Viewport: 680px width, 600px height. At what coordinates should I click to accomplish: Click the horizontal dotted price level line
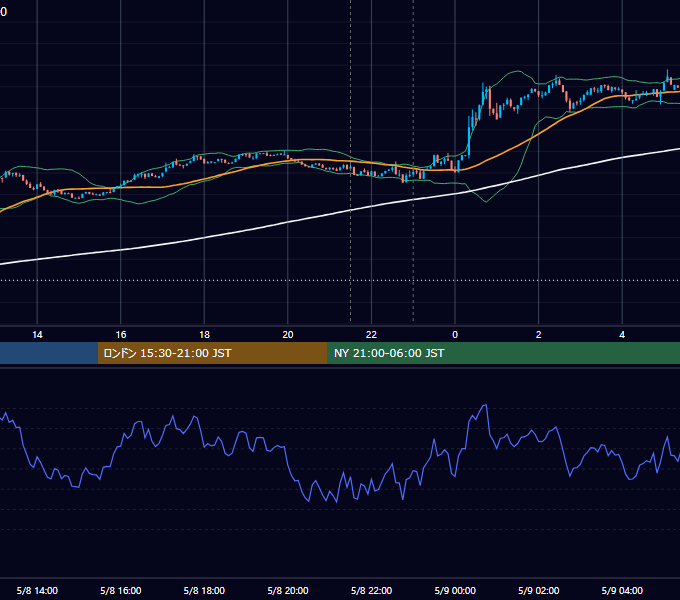point(340,280)
